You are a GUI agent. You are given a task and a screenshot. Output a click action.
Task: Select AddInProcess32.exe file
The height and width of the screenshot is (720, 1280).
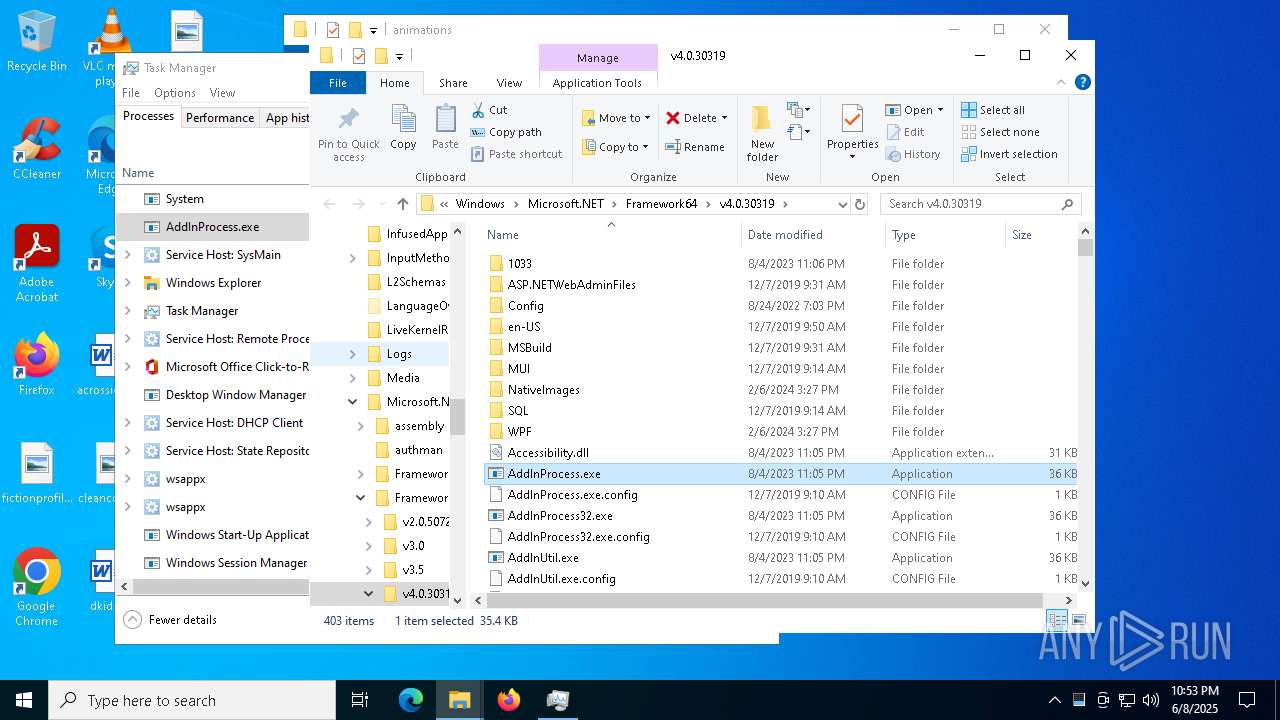click(560, 516)
